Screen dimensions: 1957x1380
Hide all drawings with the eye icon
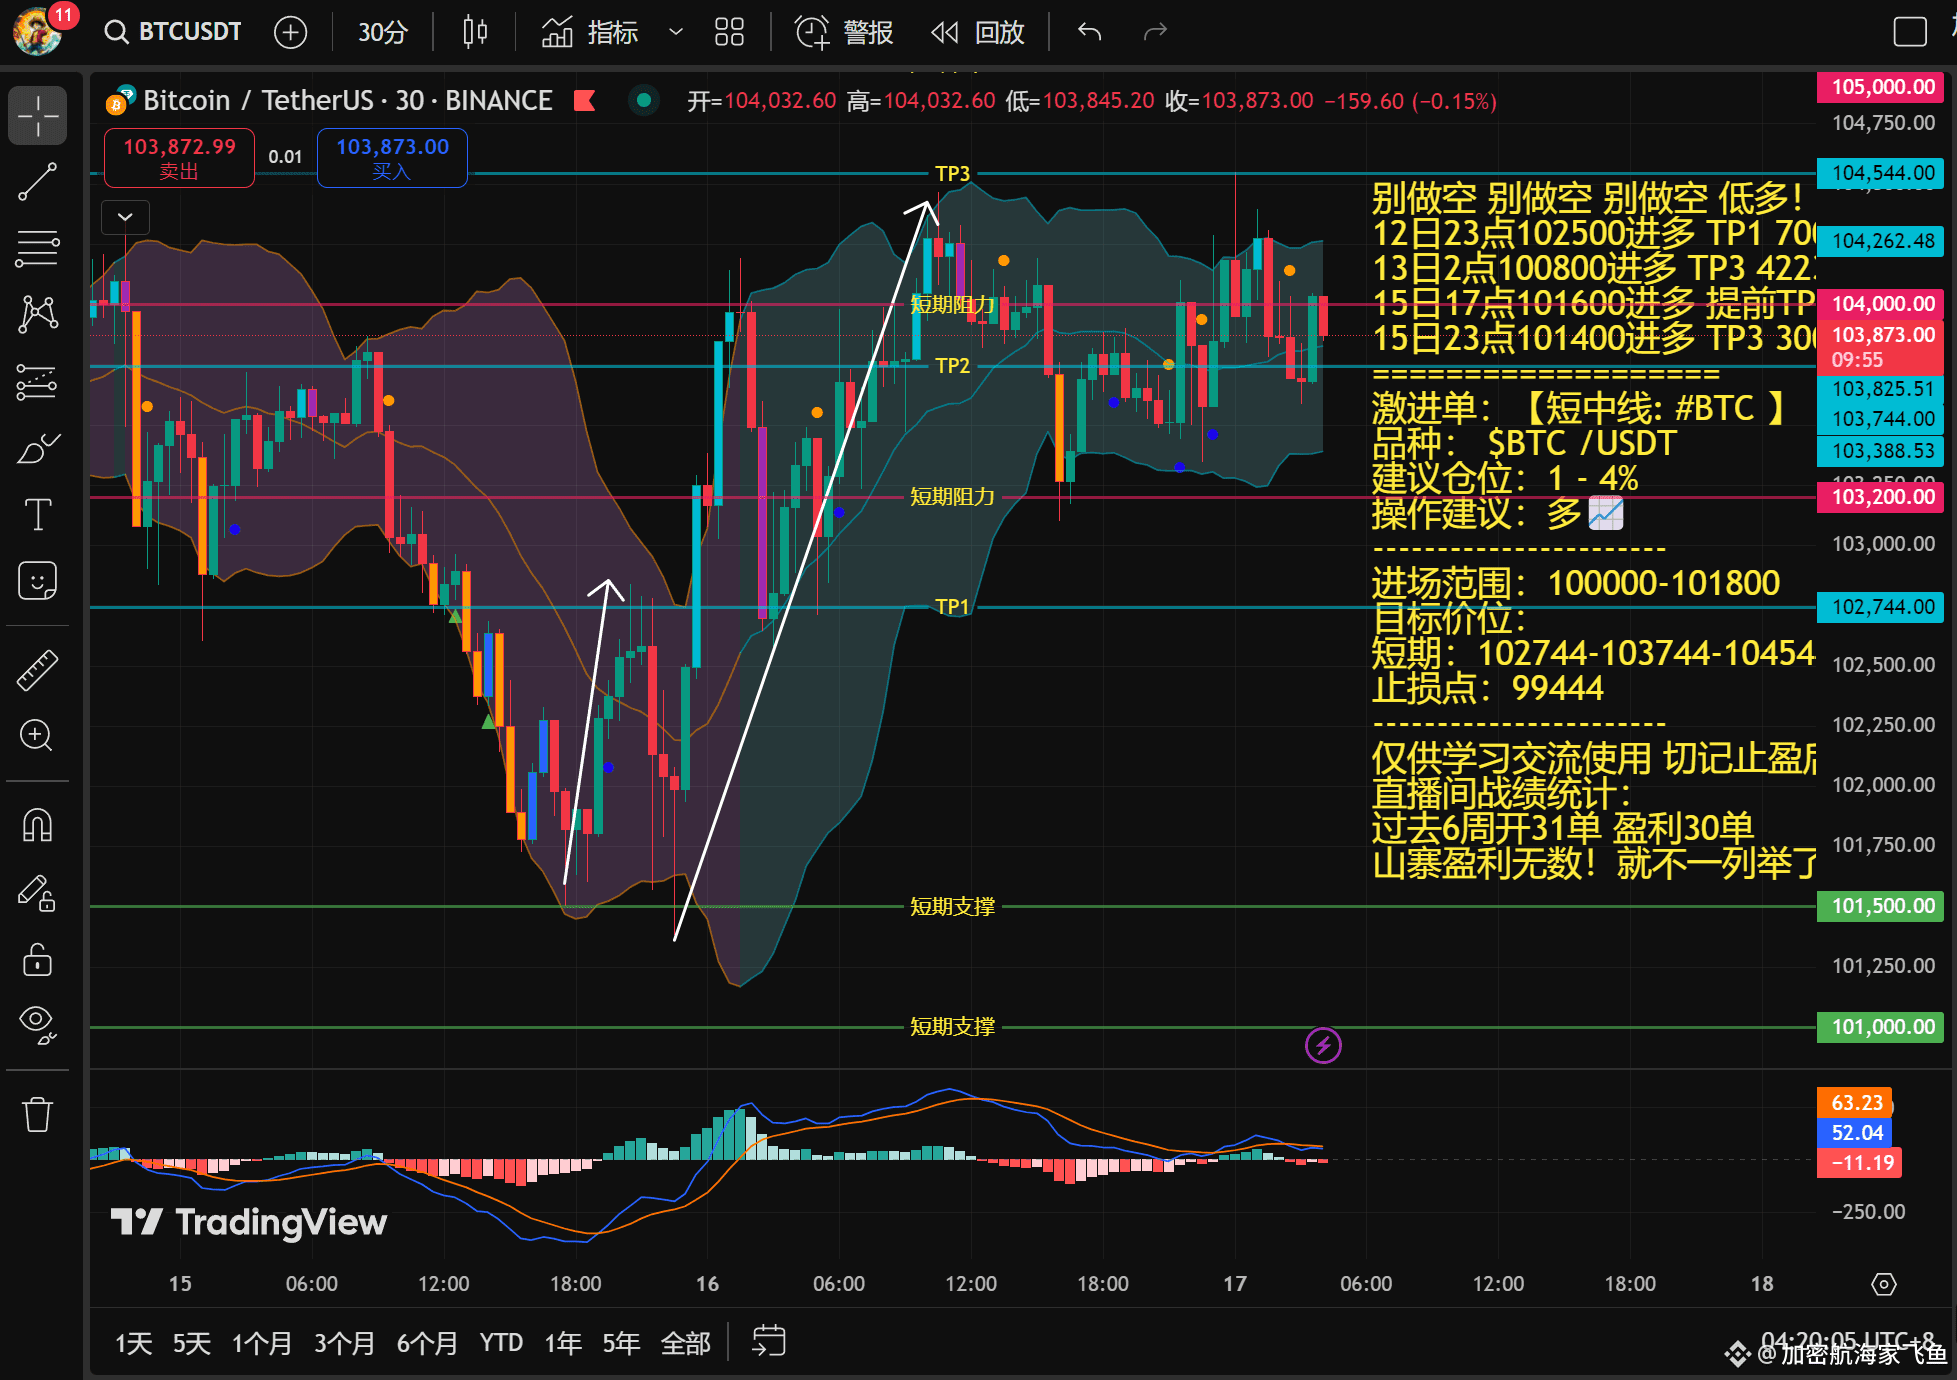click(38, 1024)
